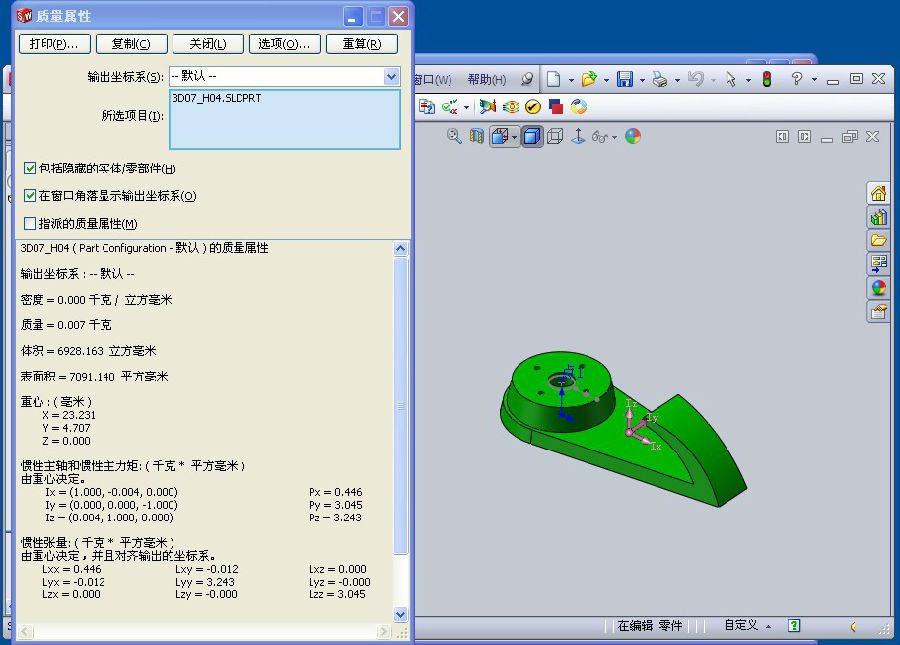Viewport: 900px width, 645px height.
Task: Click the Rebuild traffic light icon
Action: pos(767,79)
